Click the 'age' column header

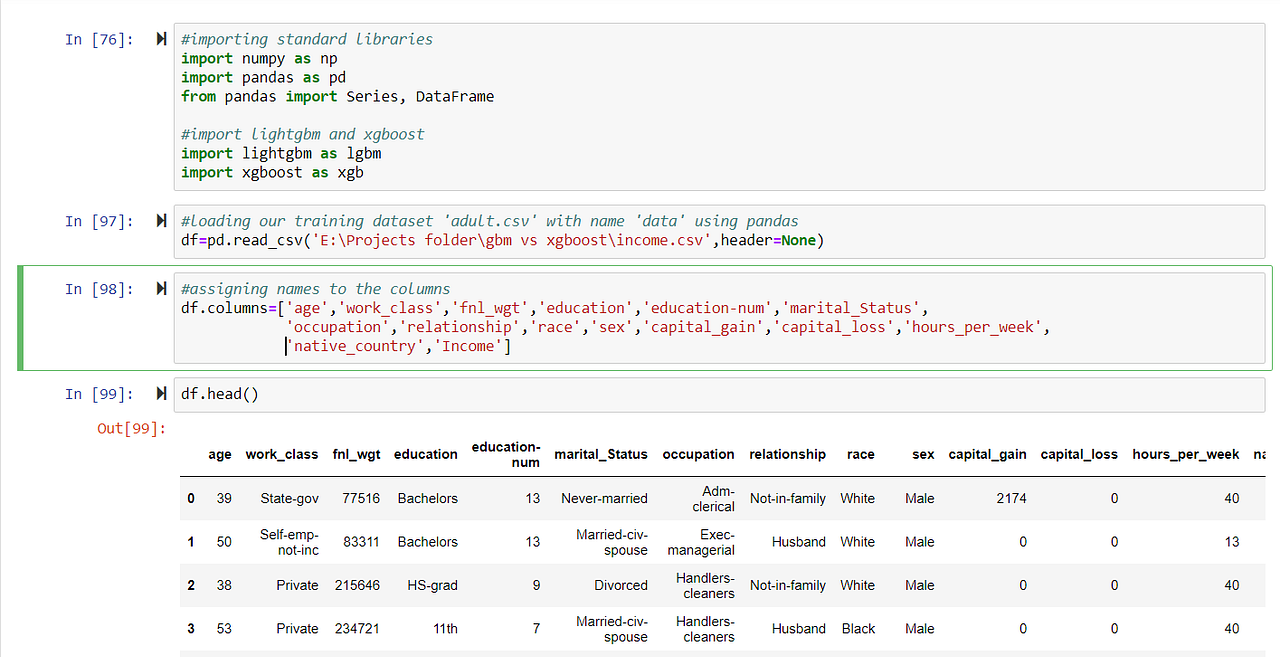coord(220,454)
